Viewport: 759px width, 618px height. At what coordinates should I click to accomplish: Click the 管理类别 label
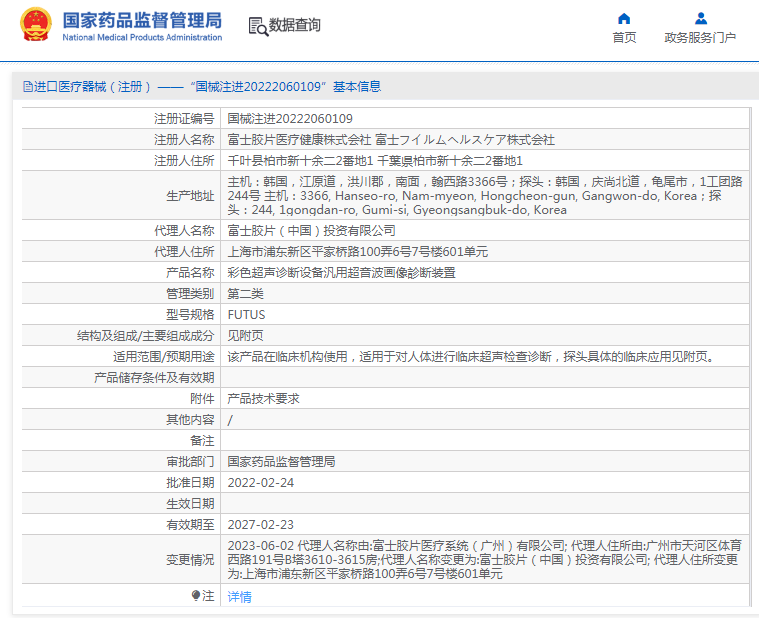[x=190, y=294]
